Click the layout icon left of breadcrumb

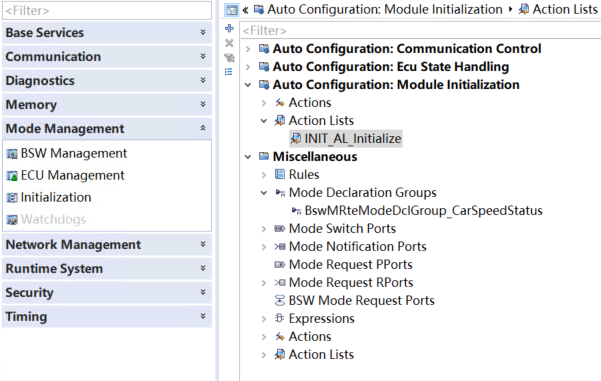point(232,10)
